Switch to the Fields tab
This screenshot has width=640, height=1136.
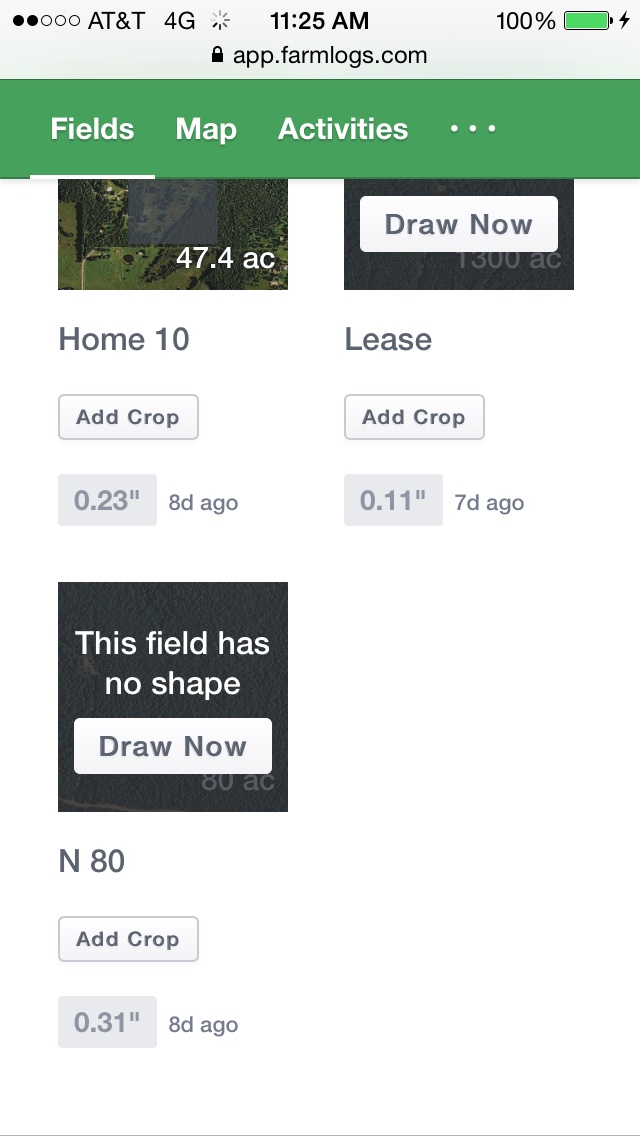(x=92, y=129)
